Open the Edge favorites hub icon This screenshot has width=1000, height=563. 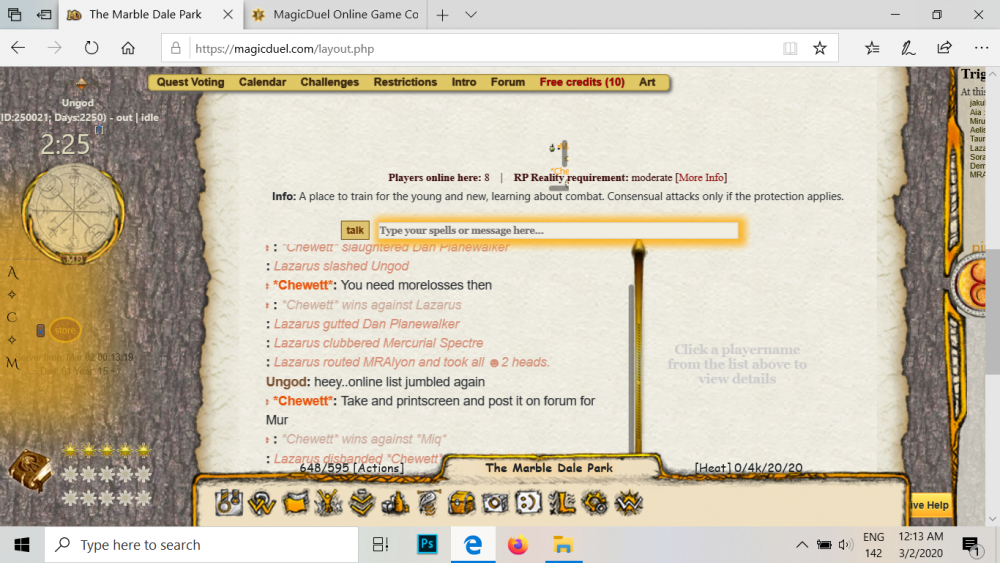872,48
